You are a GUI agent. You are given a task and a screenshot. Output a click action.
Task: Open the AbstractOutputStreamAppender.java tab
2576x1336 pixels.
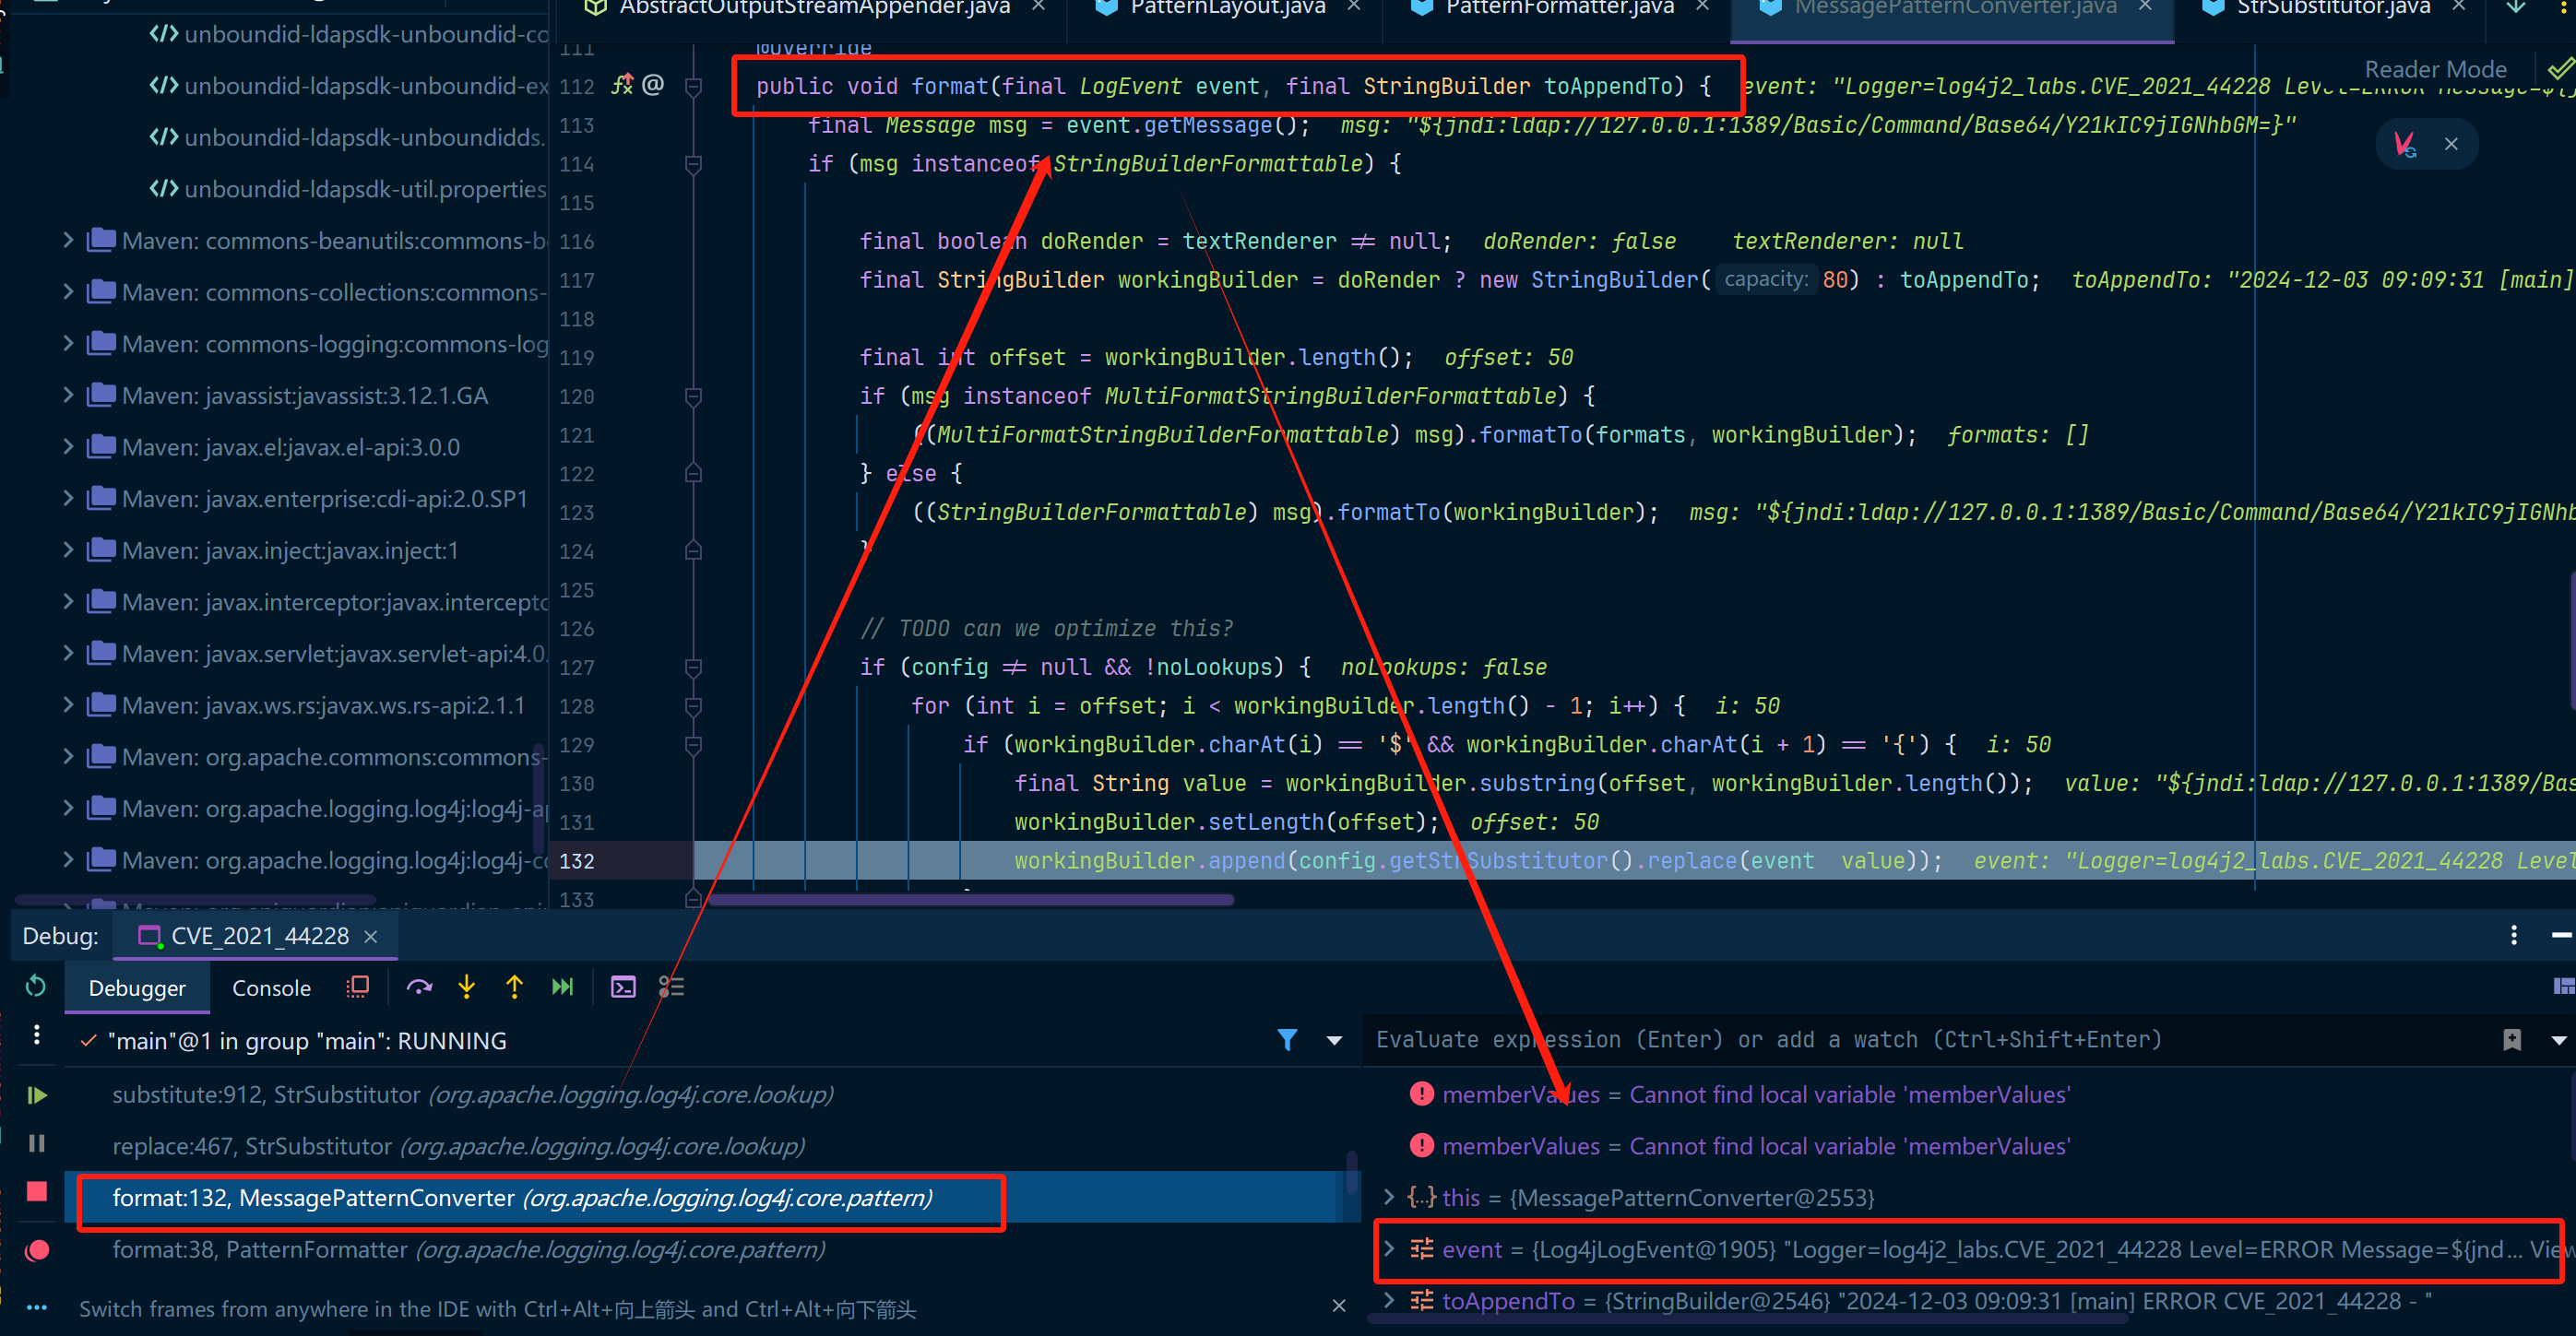click(814, 8)
